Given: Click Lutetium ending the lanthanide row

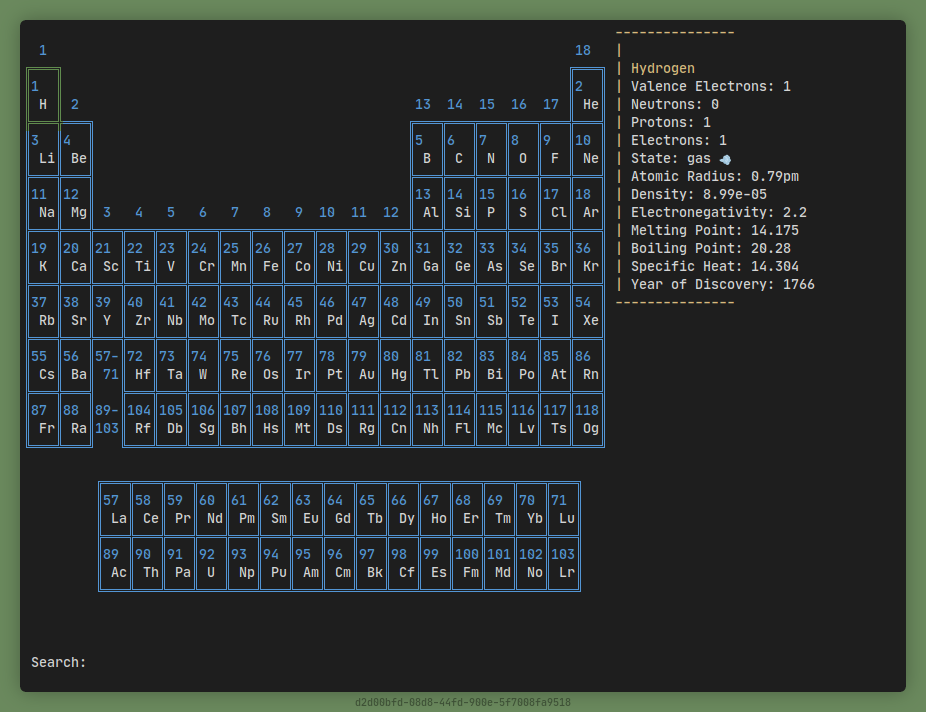Looking at the screenshot, I should [563, 510].
